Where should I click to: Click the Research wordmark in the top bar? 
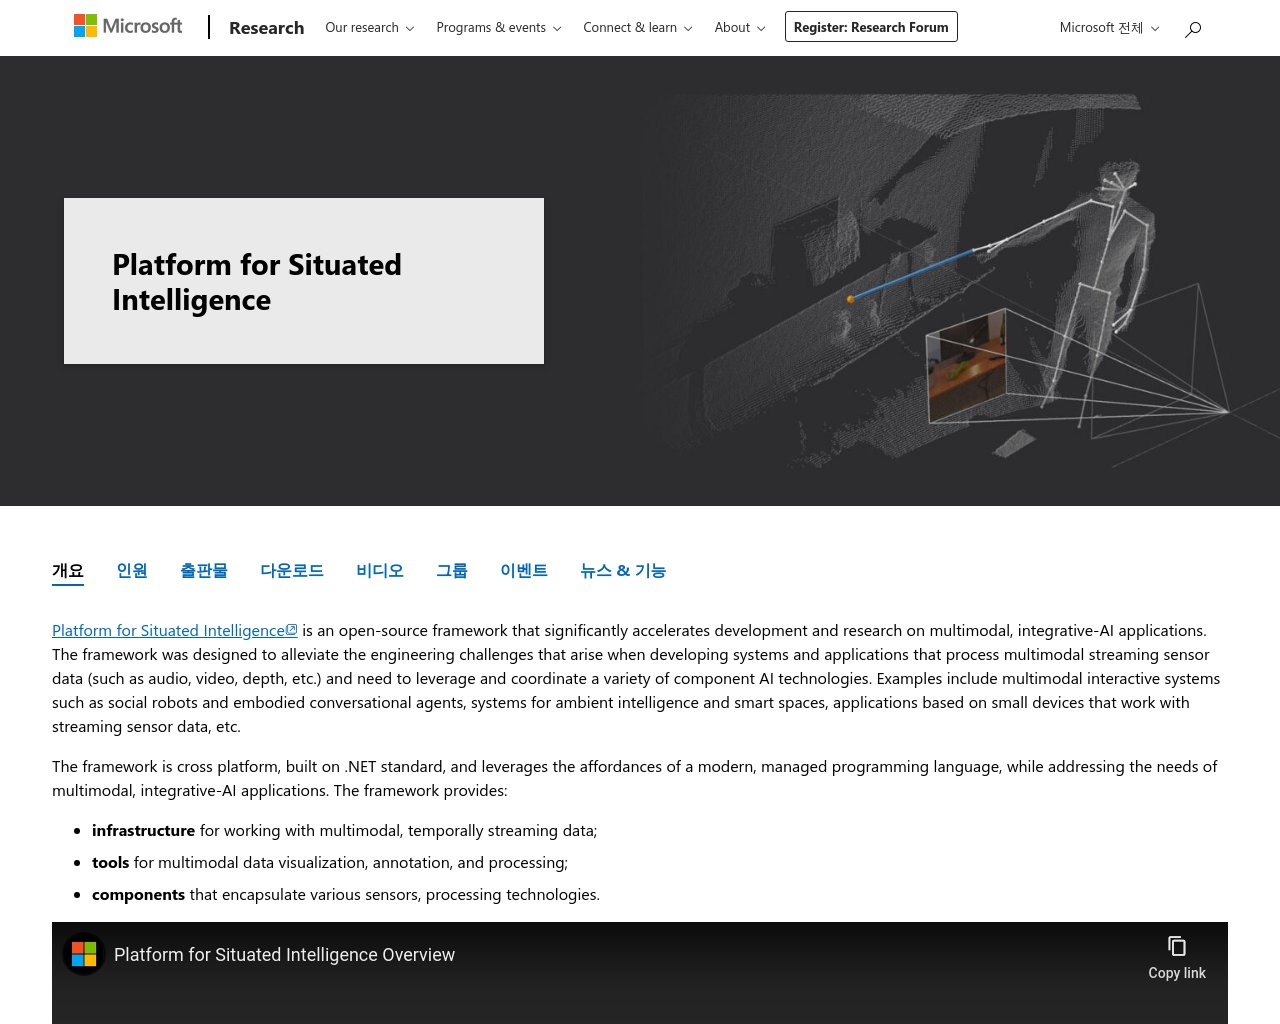266,28
